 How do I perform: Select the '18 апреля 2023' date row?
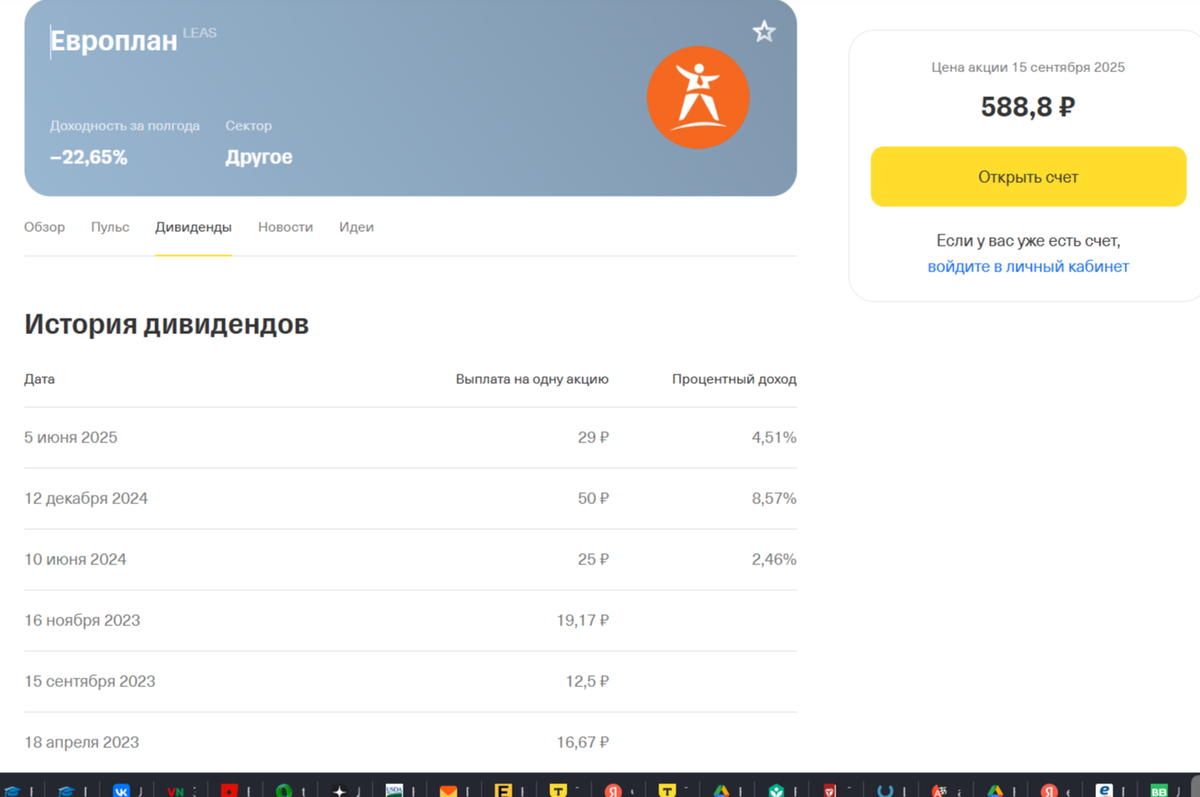(410, 742)
